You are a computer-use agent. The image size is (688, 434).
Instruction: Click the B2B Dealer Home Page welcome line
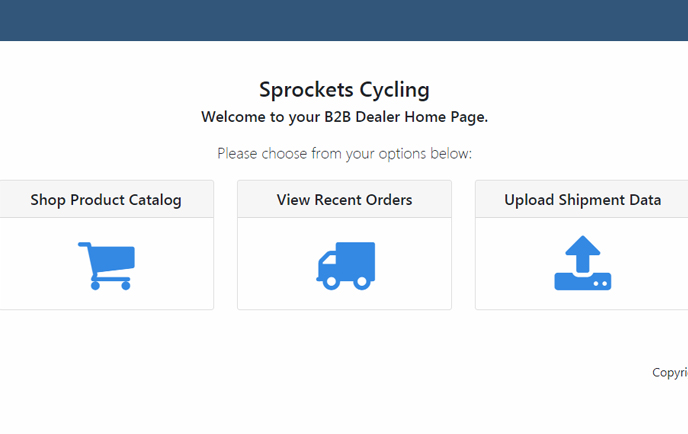tap(344, 117)
